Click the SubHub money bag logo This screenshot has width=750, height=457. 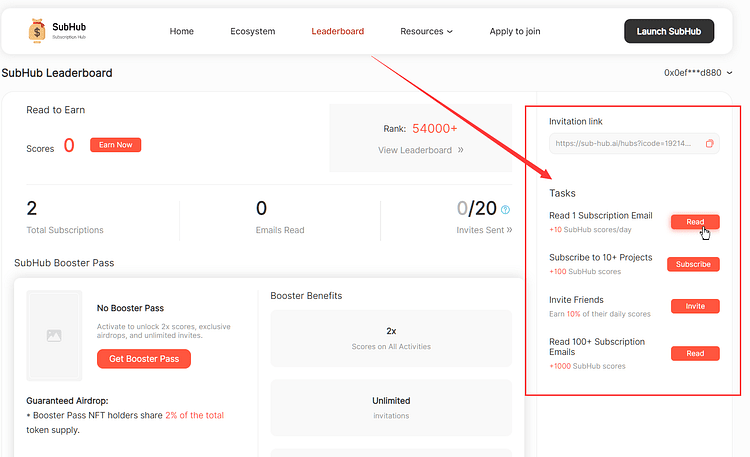pyautogui.click(x=37, y=31)
